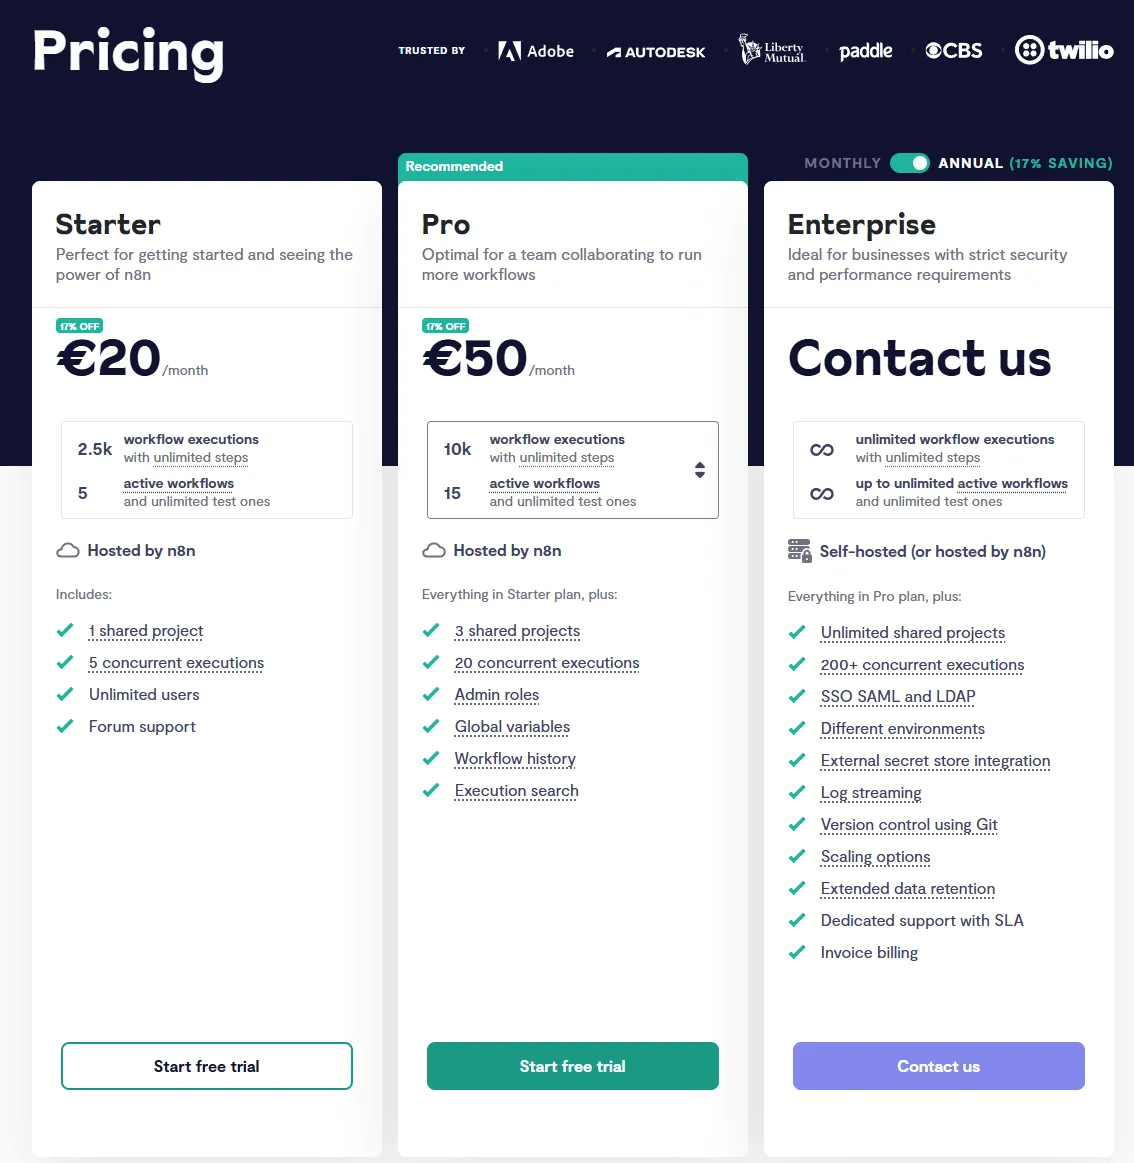Click the Paddle logo
1134x1163 pixels.
pyautogui.click(x=865, y=51)
